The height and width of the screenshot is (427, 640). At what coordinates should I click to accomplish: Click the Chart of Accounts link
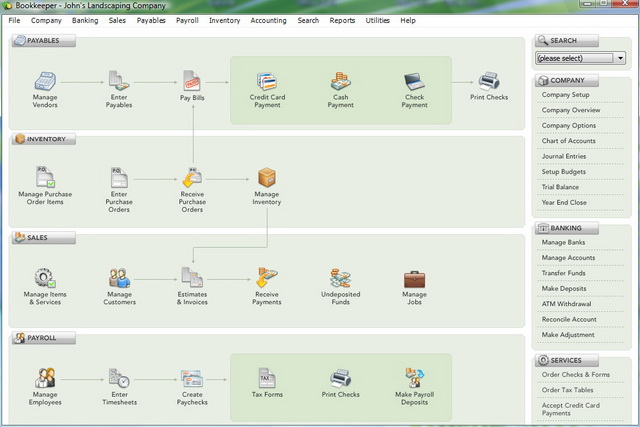tap(570, 141)
